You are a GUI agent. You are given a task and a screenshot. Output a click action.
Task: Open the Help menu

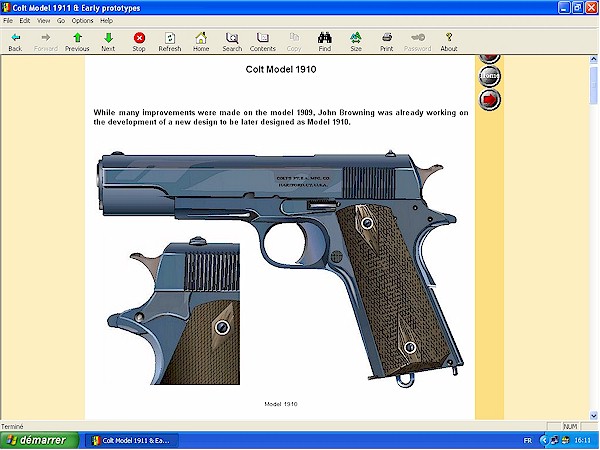click(106, 21)
